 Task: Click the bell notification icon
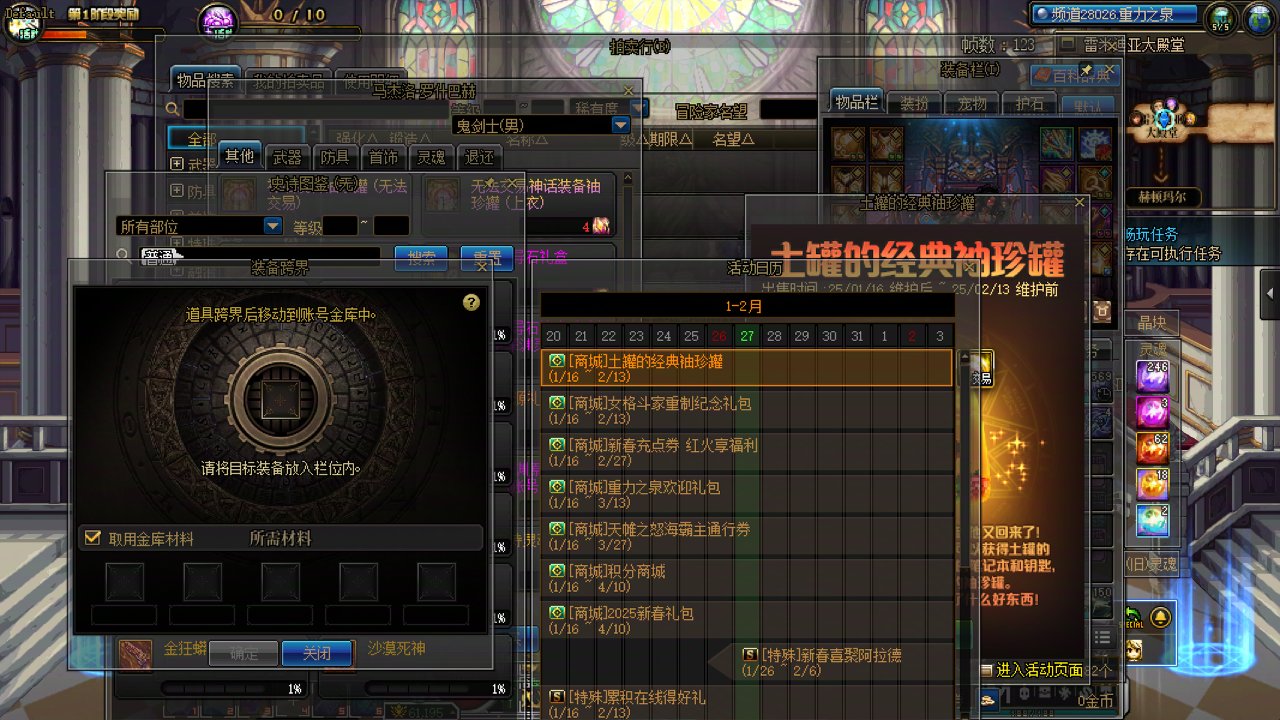1160,616
